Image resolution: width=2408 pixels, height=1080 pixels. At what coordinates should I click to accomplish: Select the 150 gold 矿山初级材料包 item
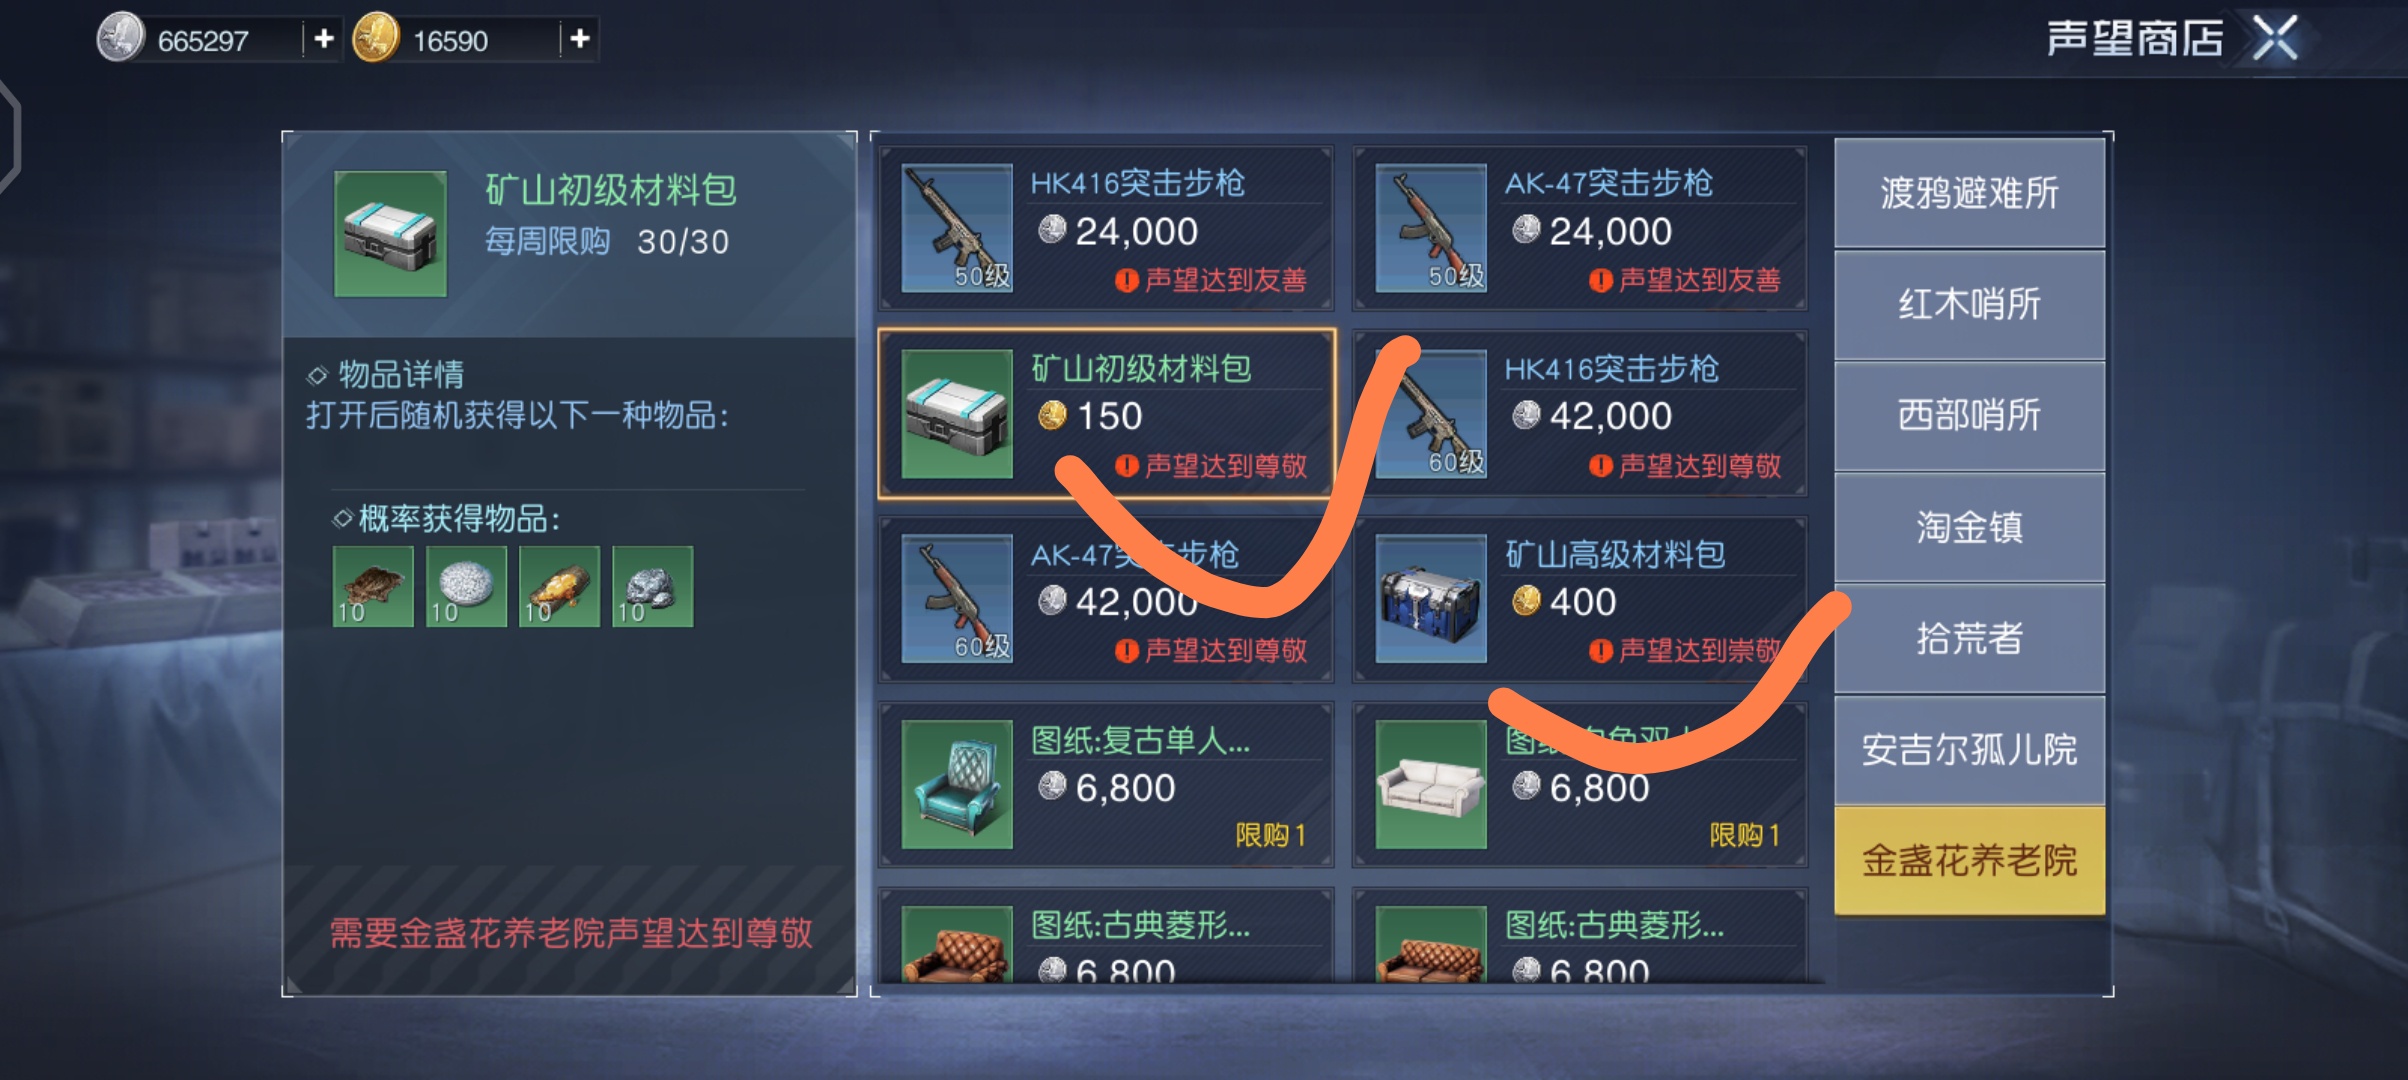(1106, 414)
